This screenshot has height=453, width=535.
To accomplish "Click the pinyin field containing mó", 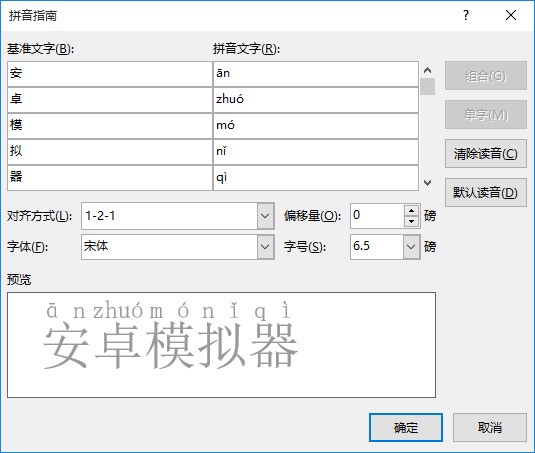I will (x=316, y=126).
